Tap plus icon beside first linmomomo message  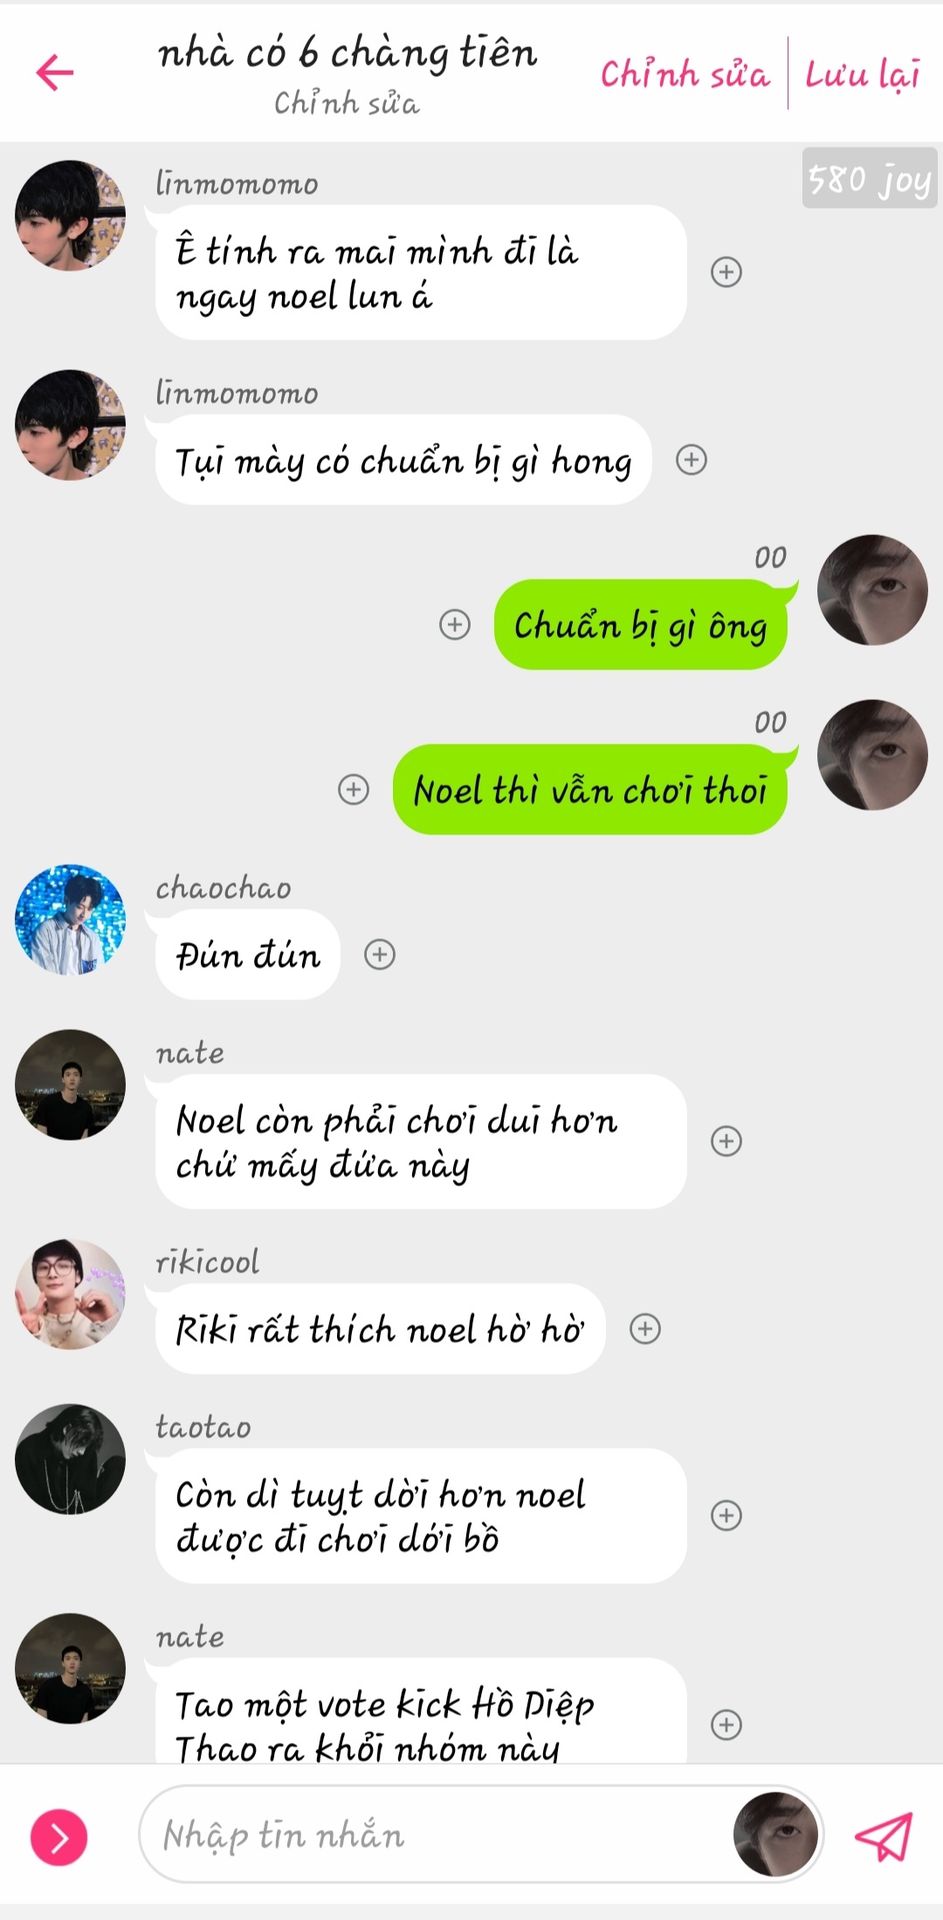726,272
